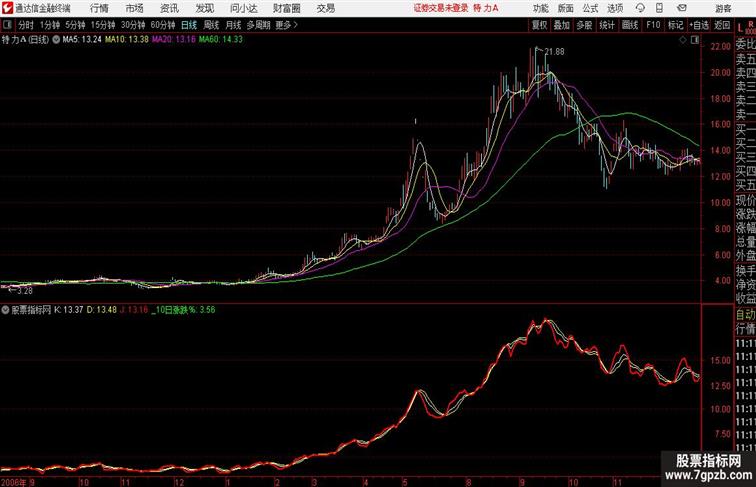
Task: Select the 日线 daily tab
Action: tap(189, 25)
